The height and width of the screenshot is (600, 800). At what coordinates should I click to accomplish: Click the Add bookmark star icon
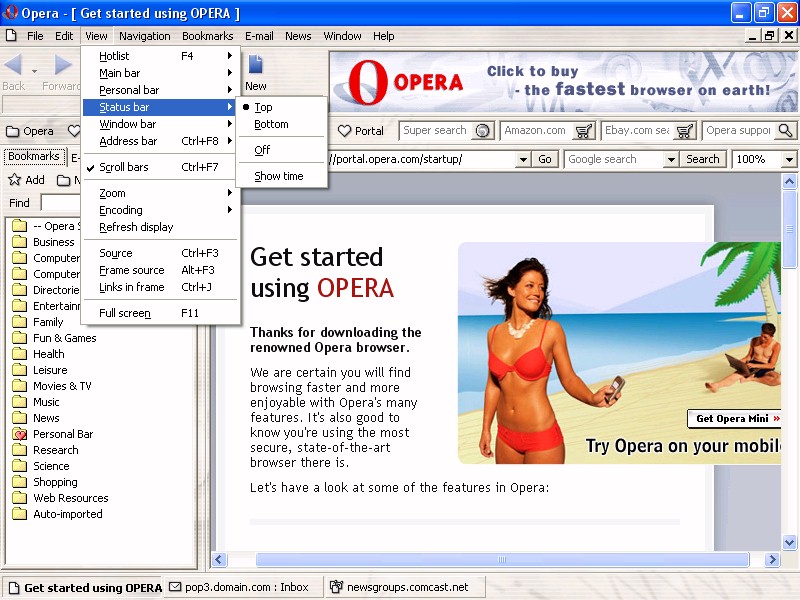14,180
